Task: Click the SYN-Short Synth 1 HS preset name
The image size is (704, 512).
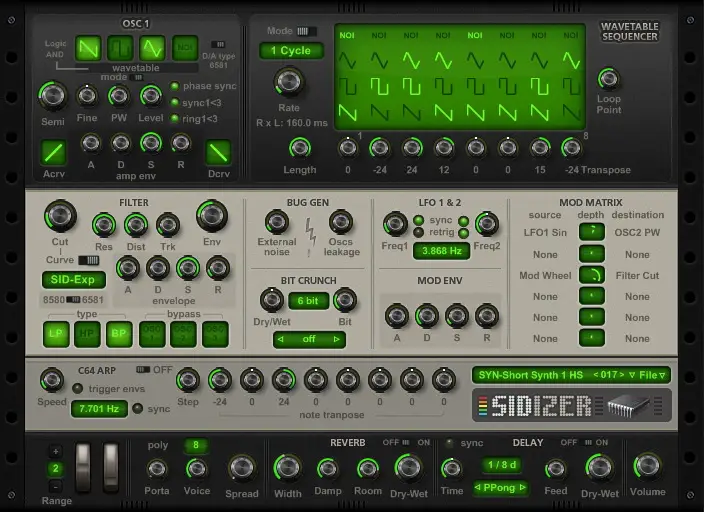Action: (x=531, y=375)
